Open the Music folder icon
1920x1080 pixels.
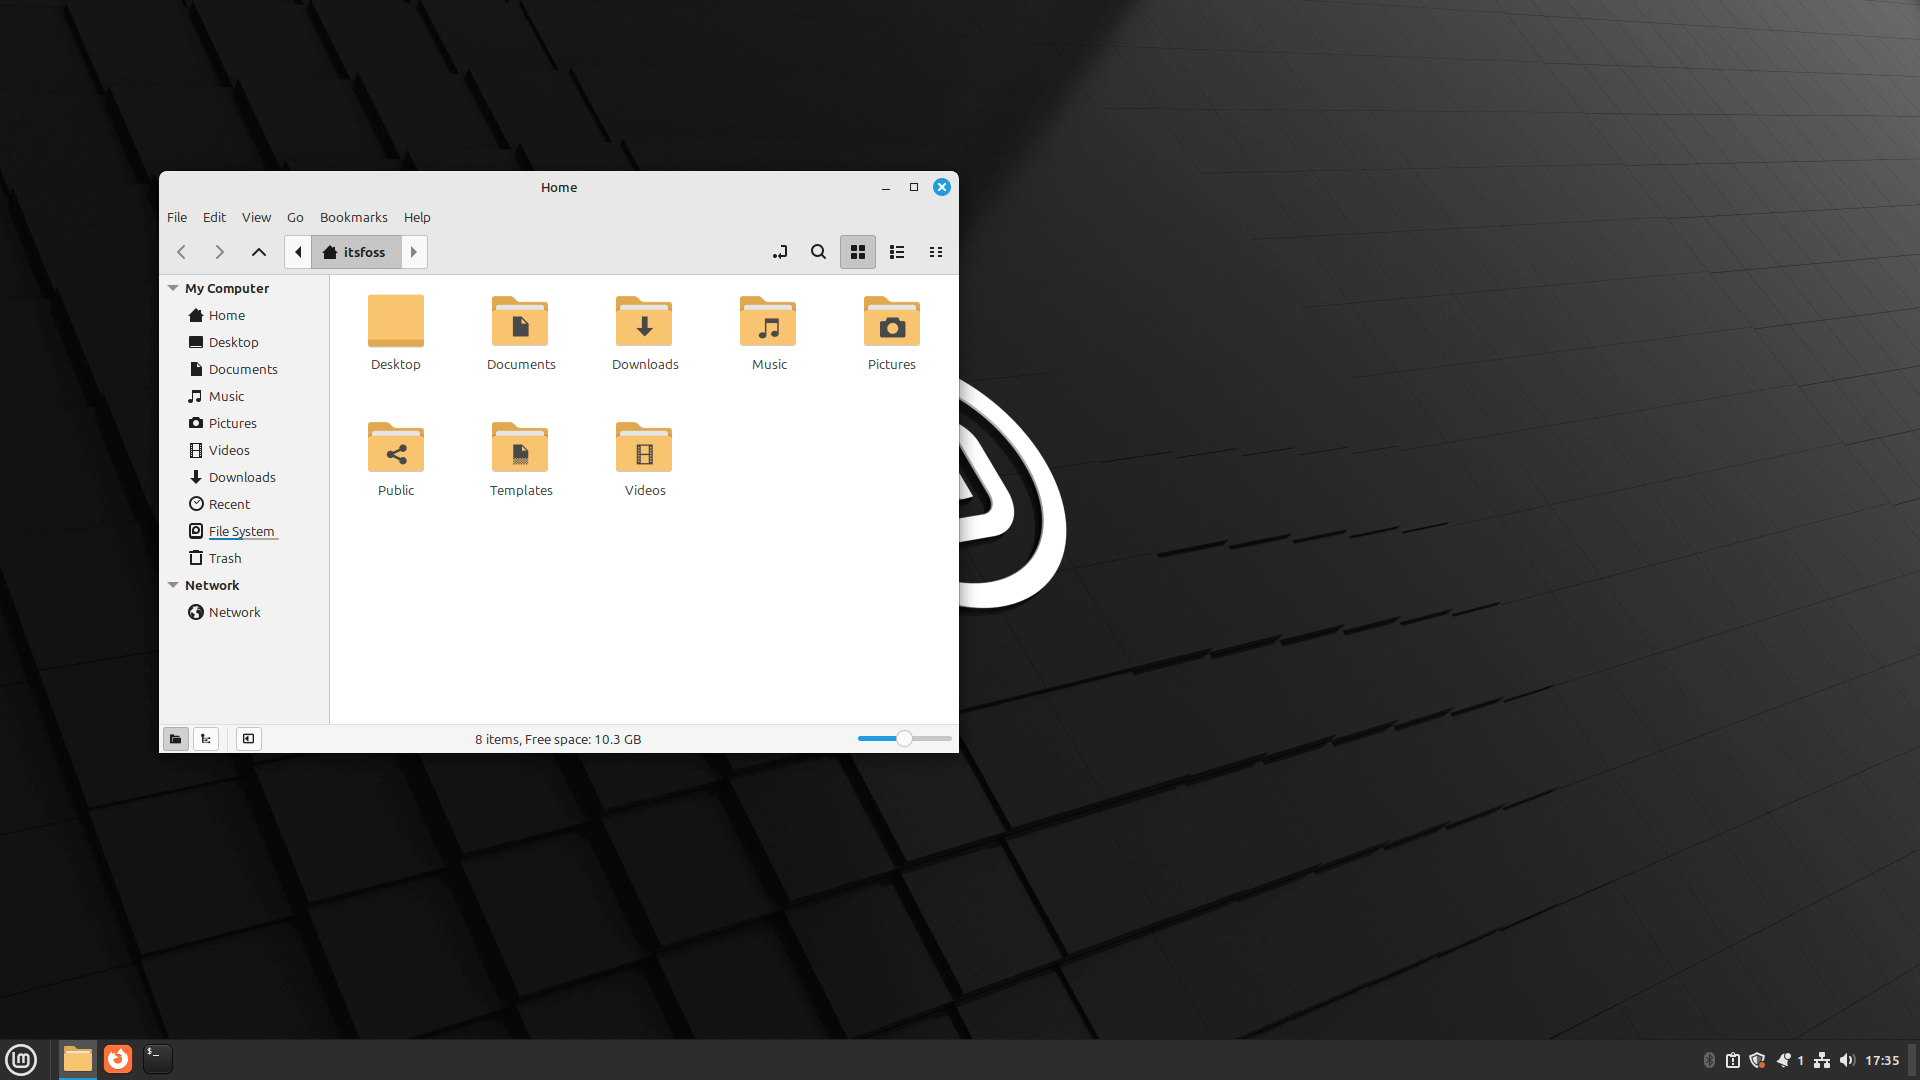[768, 322]
